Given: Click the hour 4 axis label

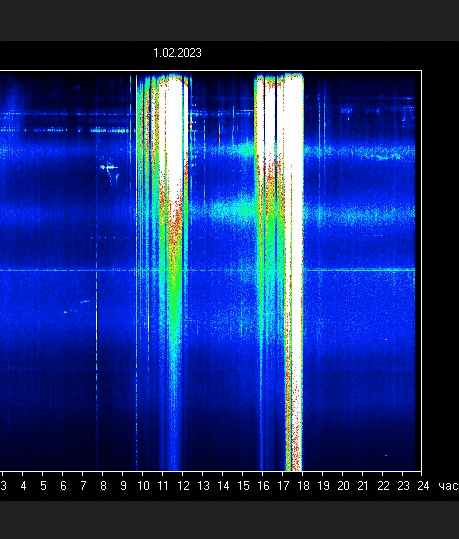Looking at the screenshot, I should click(x=23, y=486).
